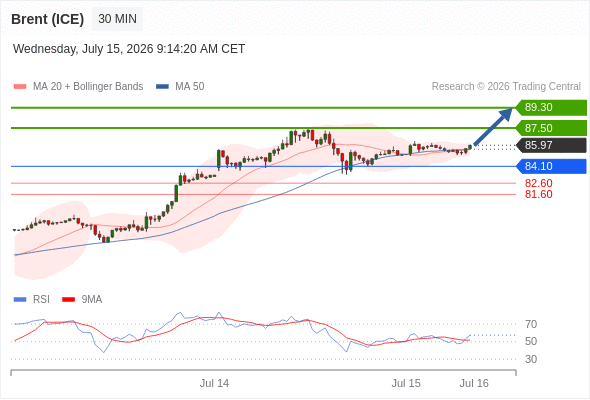Click the 30 MIN timeframe badge

click(x=117, y=19)
